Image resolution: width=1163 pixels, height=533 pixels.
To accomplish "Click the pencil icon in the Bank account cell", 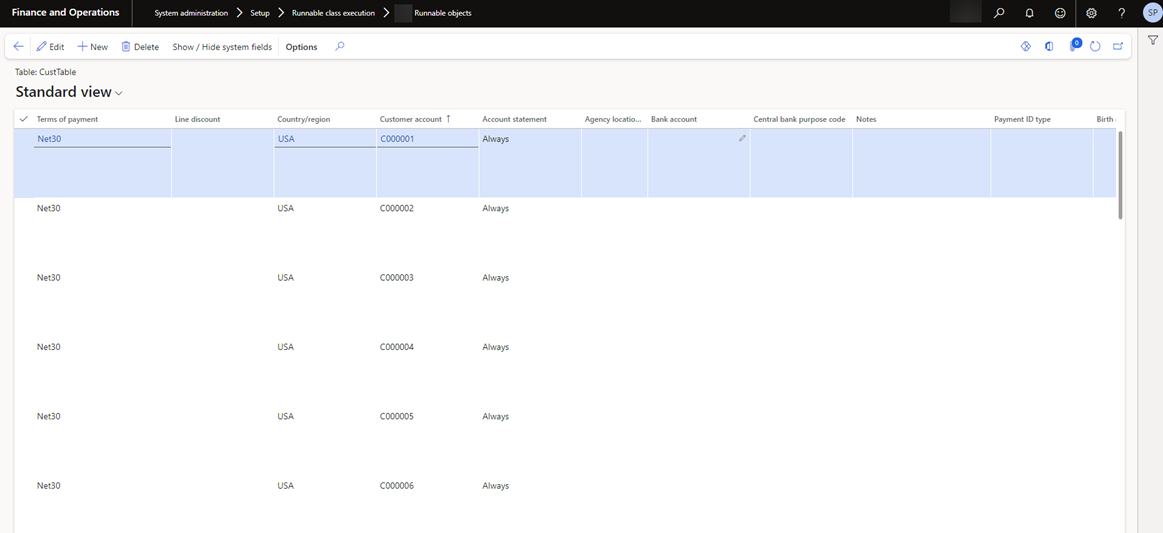I will tap(742, 139).
